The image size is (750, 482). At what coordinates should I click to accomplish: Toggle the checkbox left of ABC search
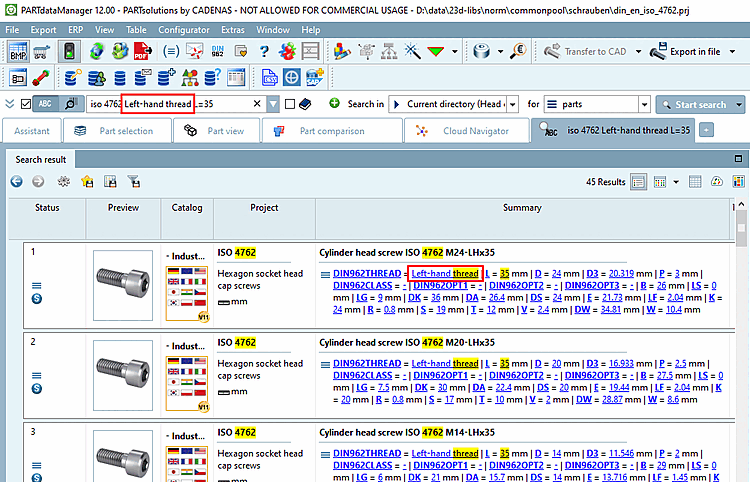[x=26, y=104]
